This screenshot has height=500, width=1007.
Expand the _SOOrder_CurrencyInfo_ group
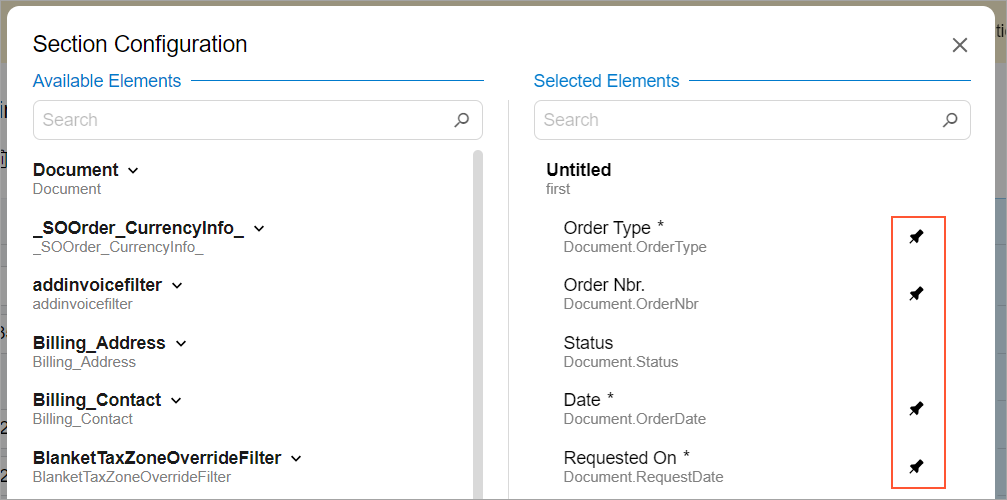(259, 228)
